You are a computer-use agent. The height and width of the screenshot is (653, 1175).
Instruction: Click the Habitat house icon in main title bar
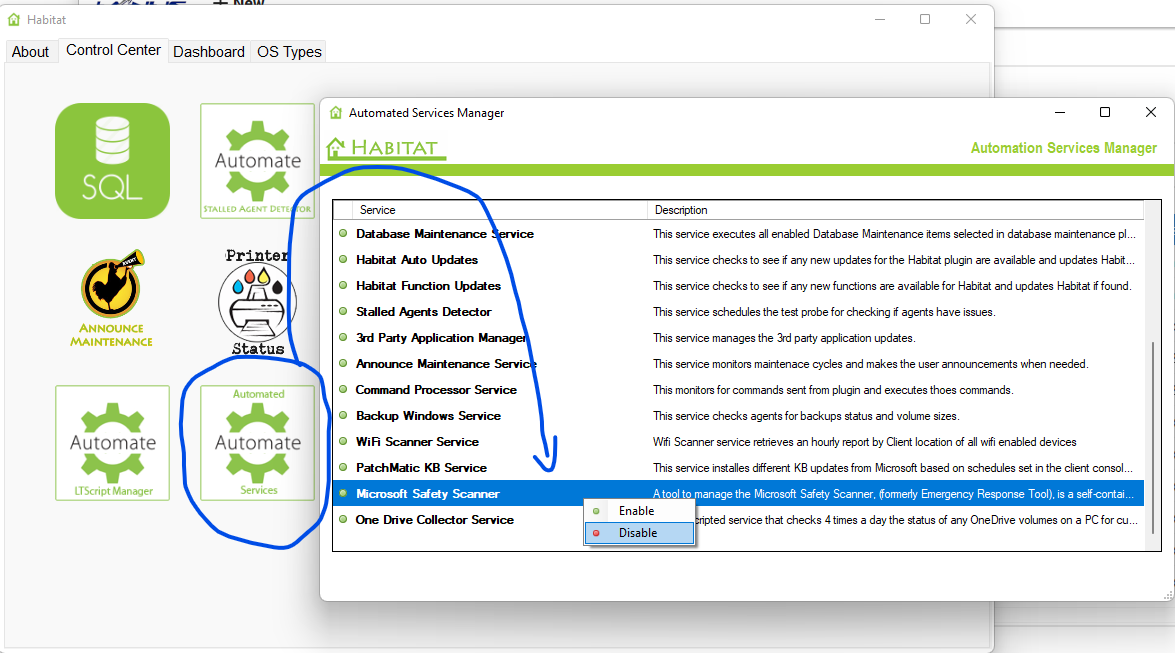coord(13,19)
